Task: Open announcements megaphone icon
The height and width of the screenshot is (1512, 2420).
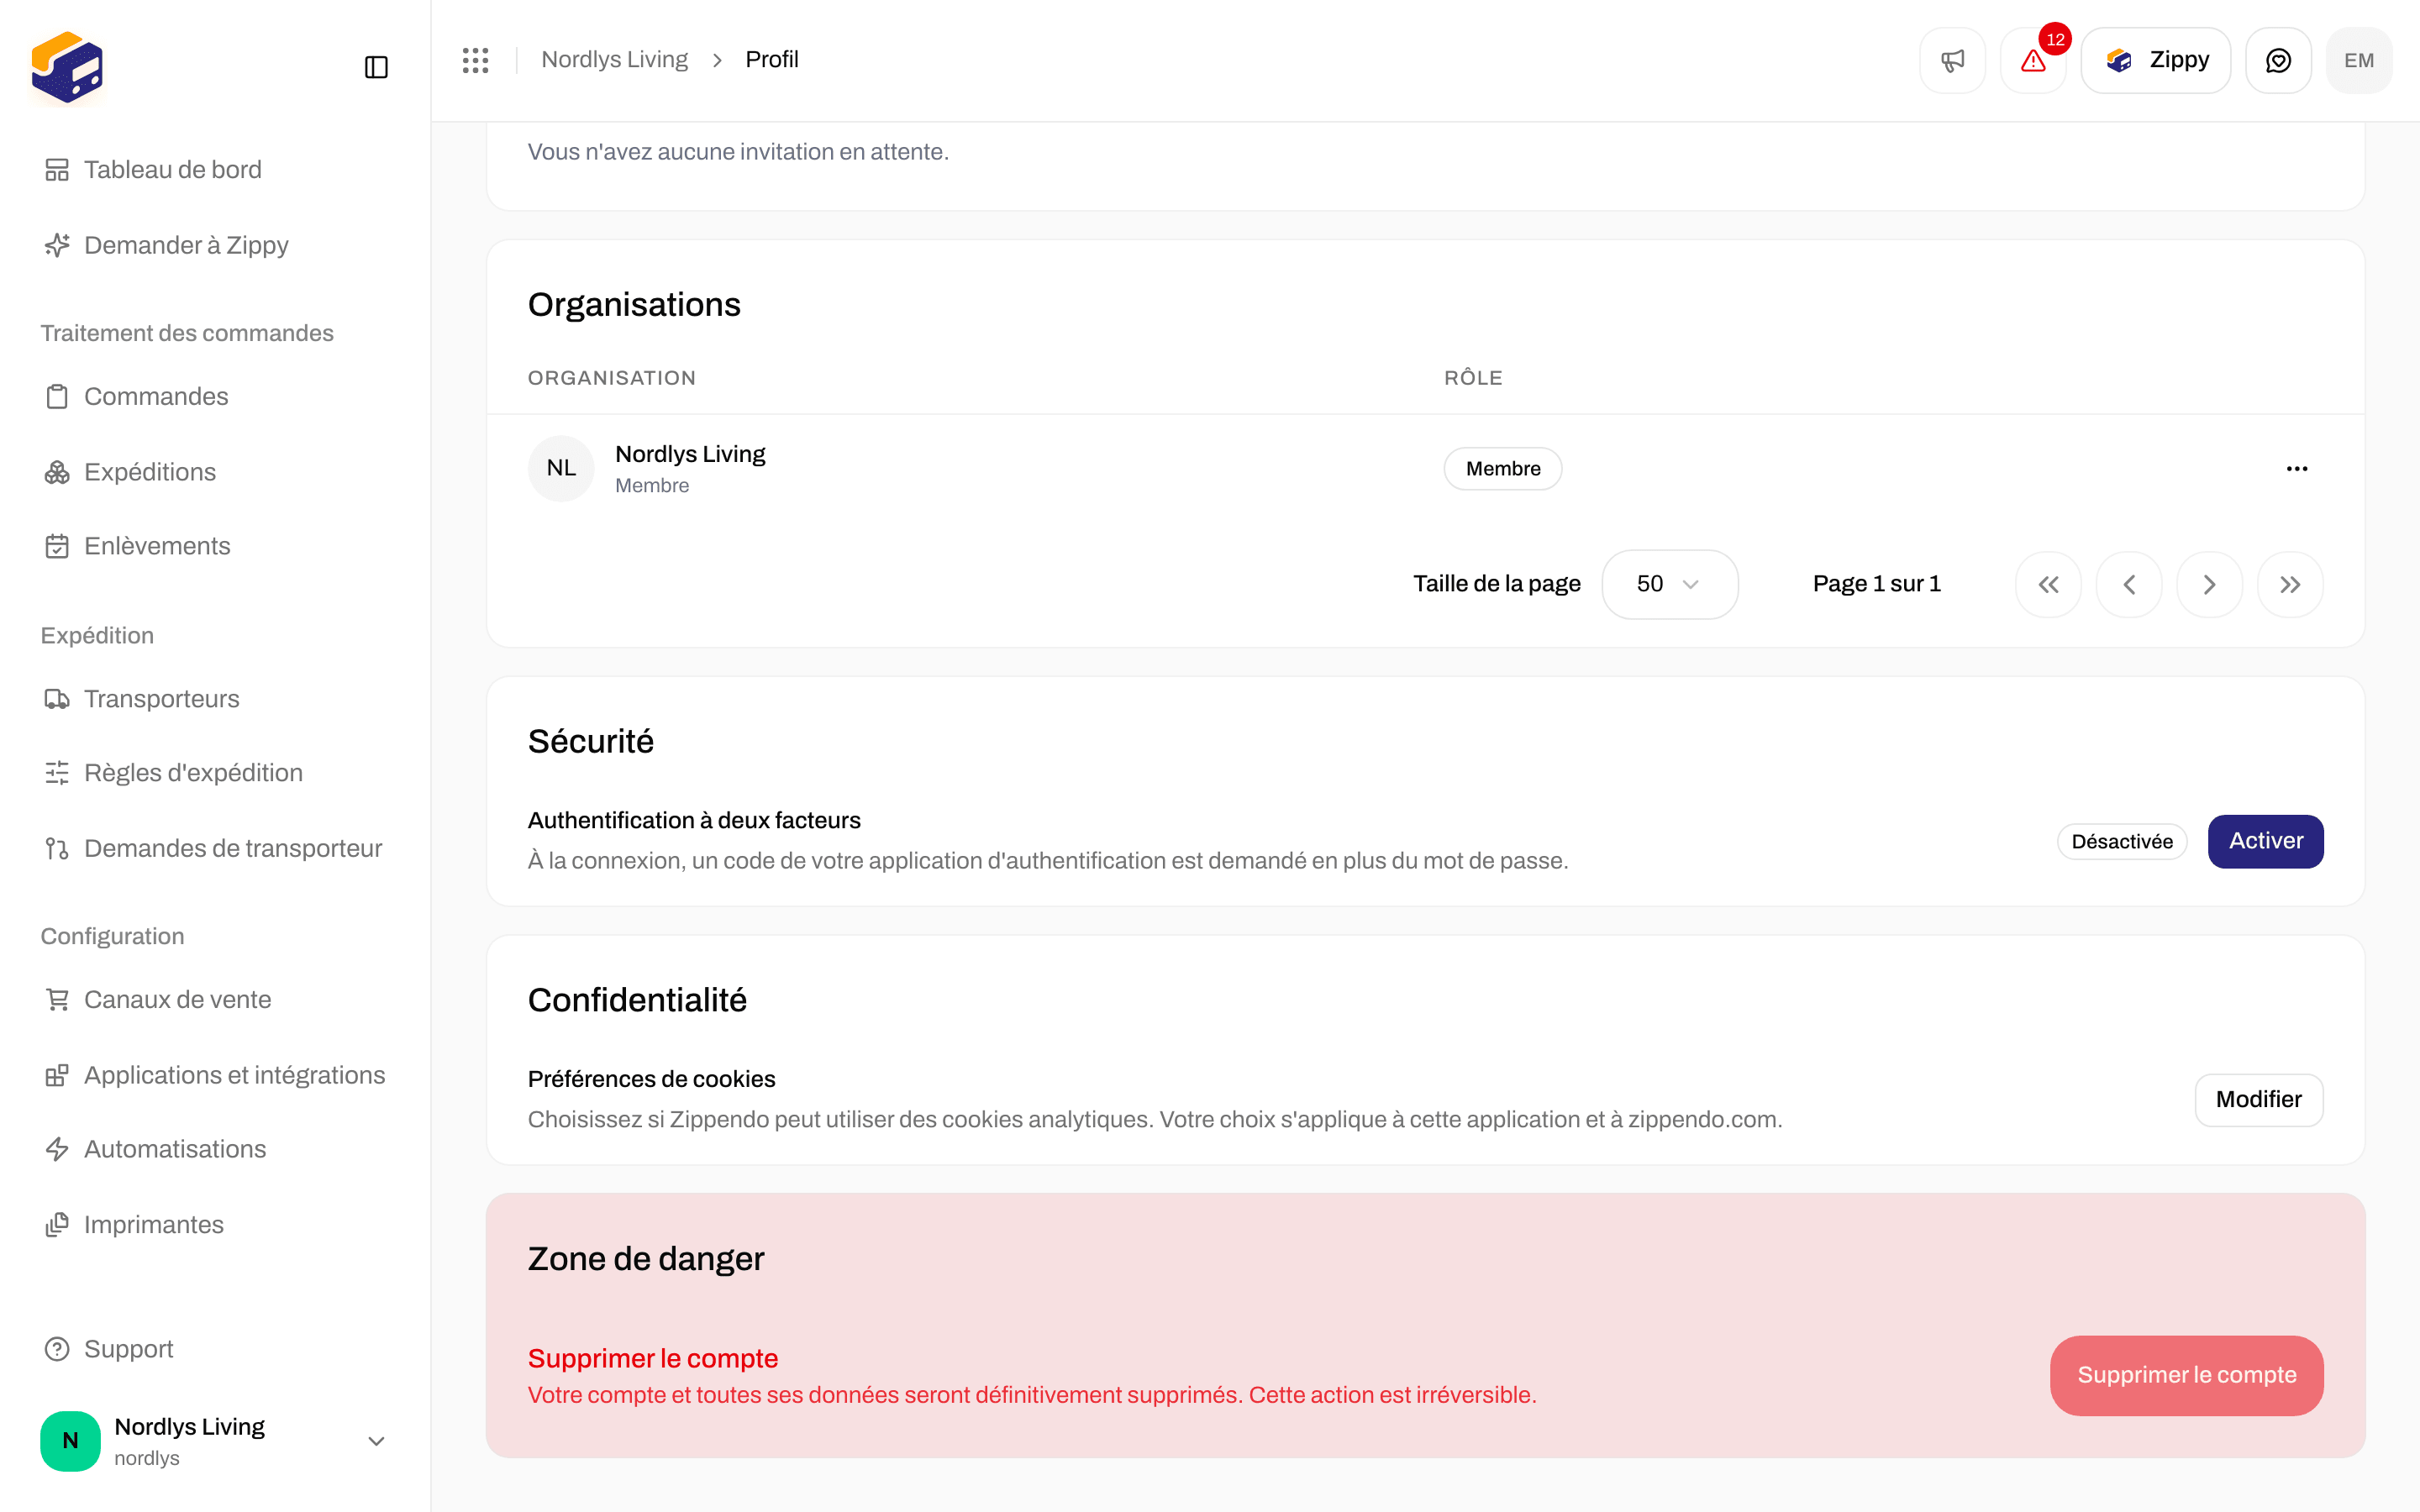Action: point(1952,60)
